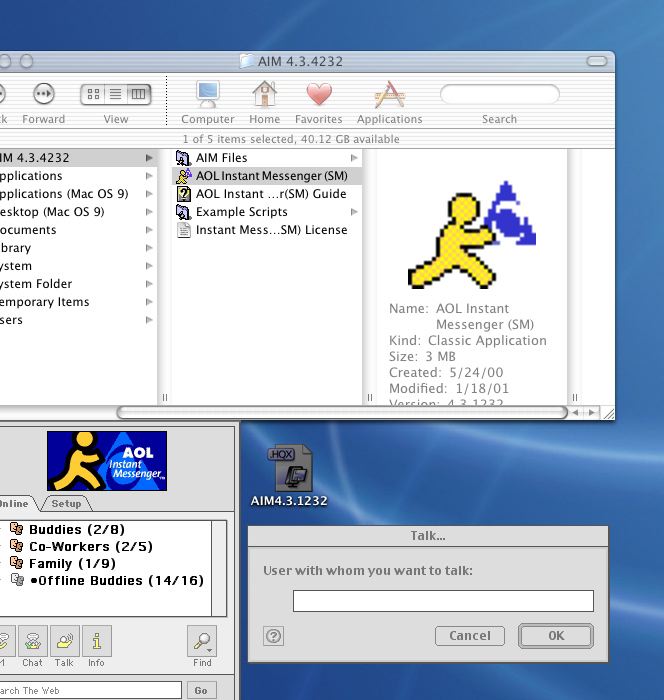Viewport: 664px width, 700px height.
Task: Select the Example Scripts folder
Action: (x=267, y=212)
